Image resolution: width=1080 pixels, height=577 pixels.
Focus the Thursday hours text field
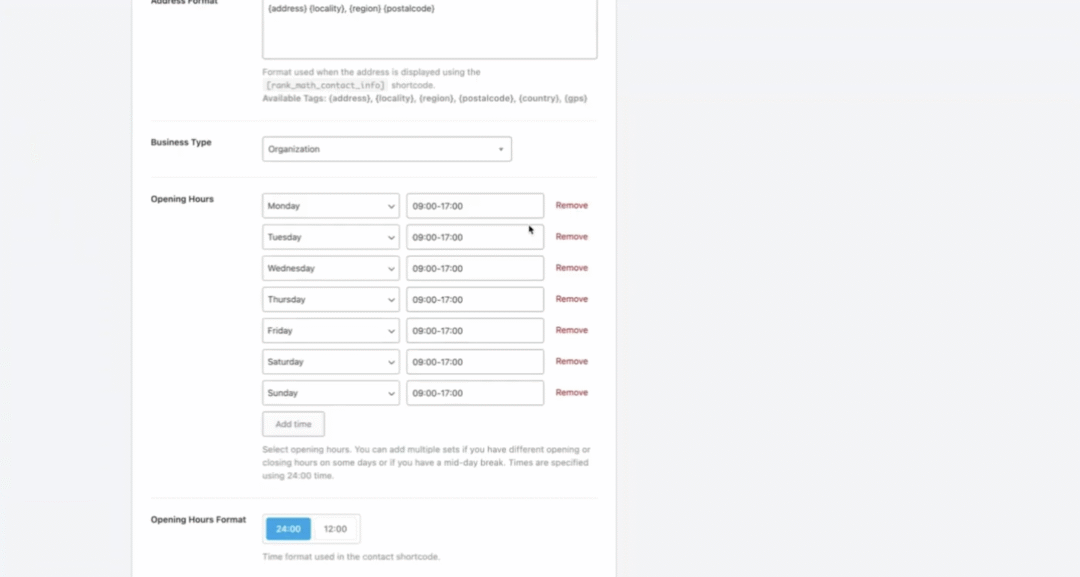[x=474, y=299]
